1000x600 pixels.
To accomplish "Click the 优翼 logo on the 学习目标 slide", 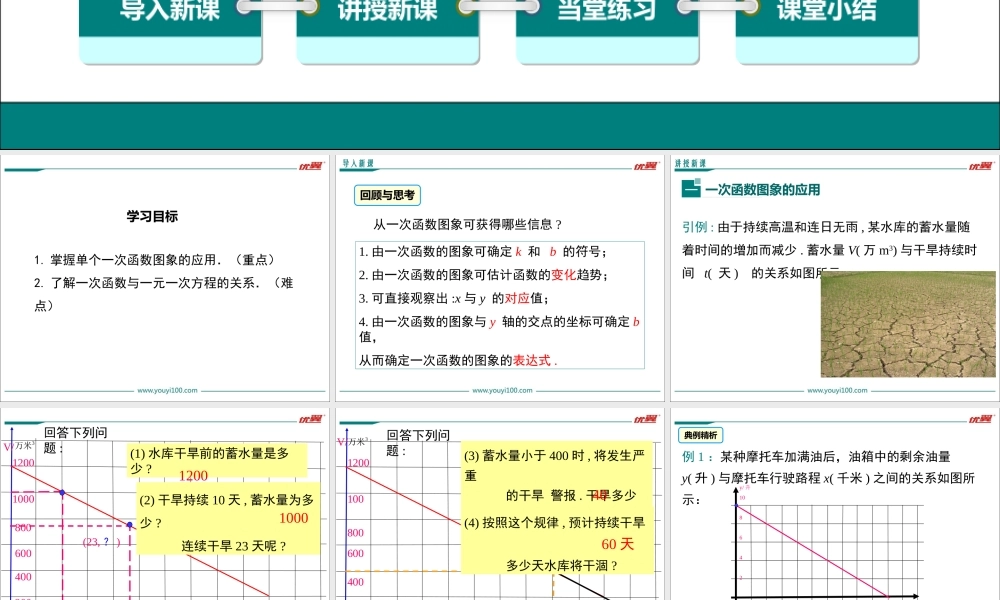I will pos(310,166).
